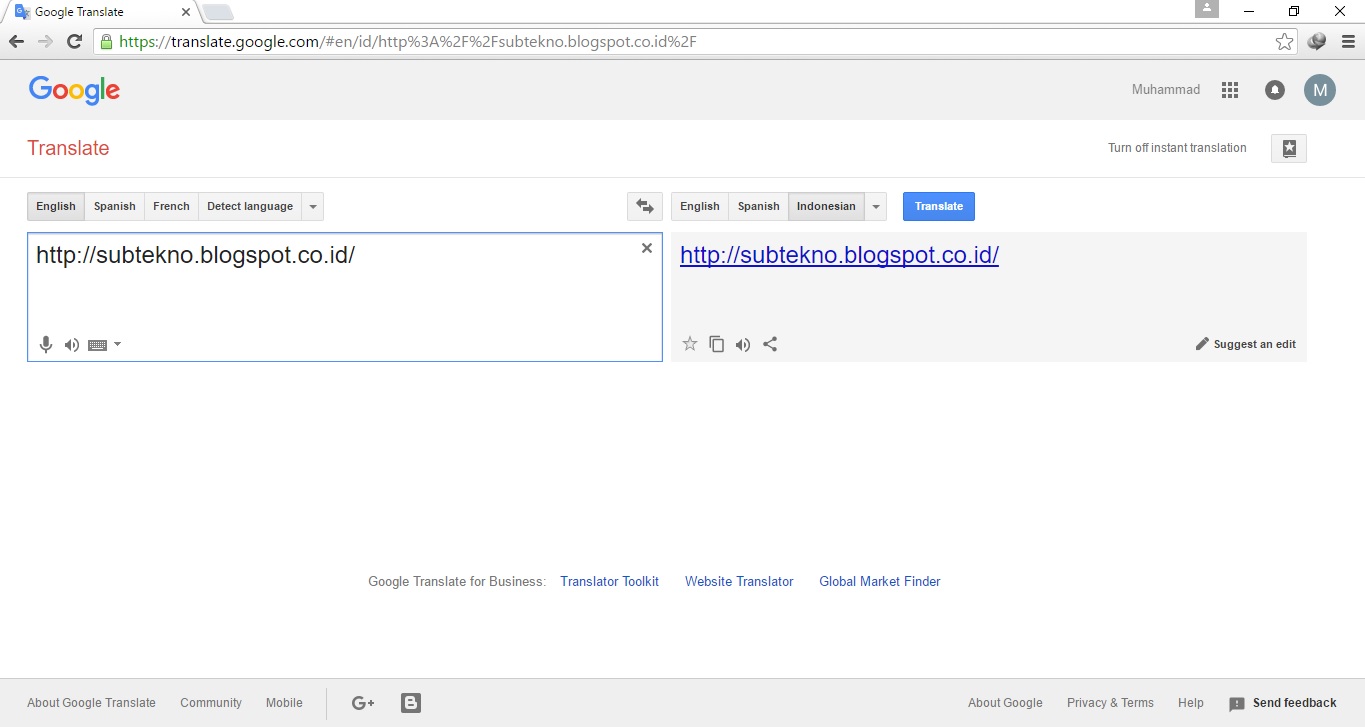Open Chrome hamburger menu
Viewport: 1365px width, 727px height.
(1347, 41)
